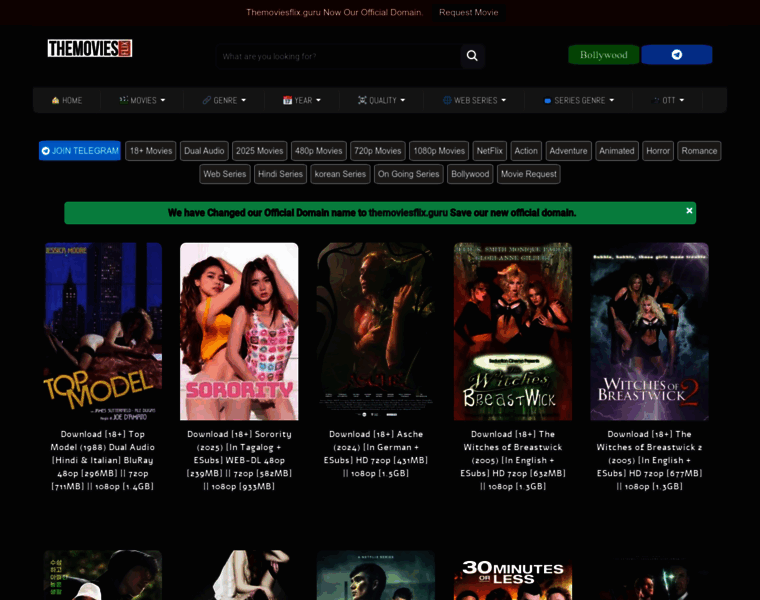Select the Horror genre tag
The width and height of the screenshot is (760, 600).
pos(658,151)
